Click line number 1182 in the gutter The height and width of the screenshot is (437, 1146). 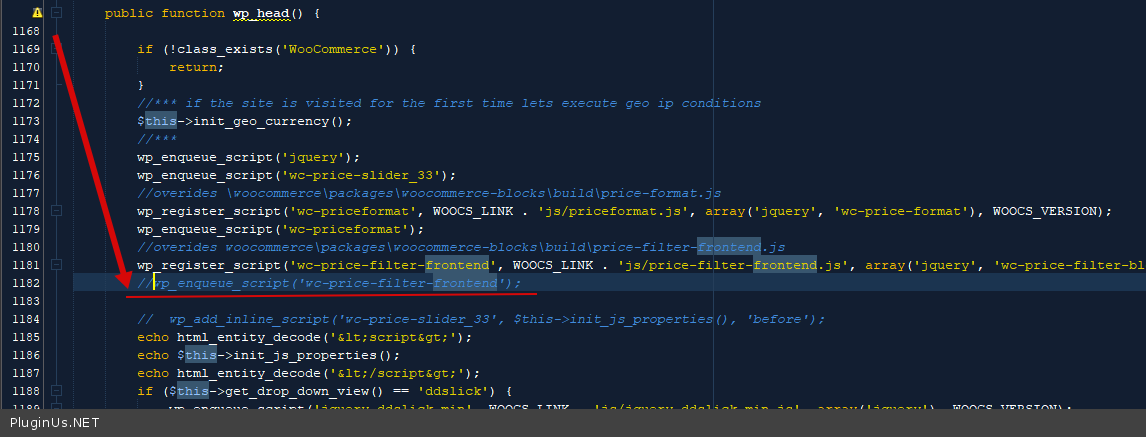(23, 283)
